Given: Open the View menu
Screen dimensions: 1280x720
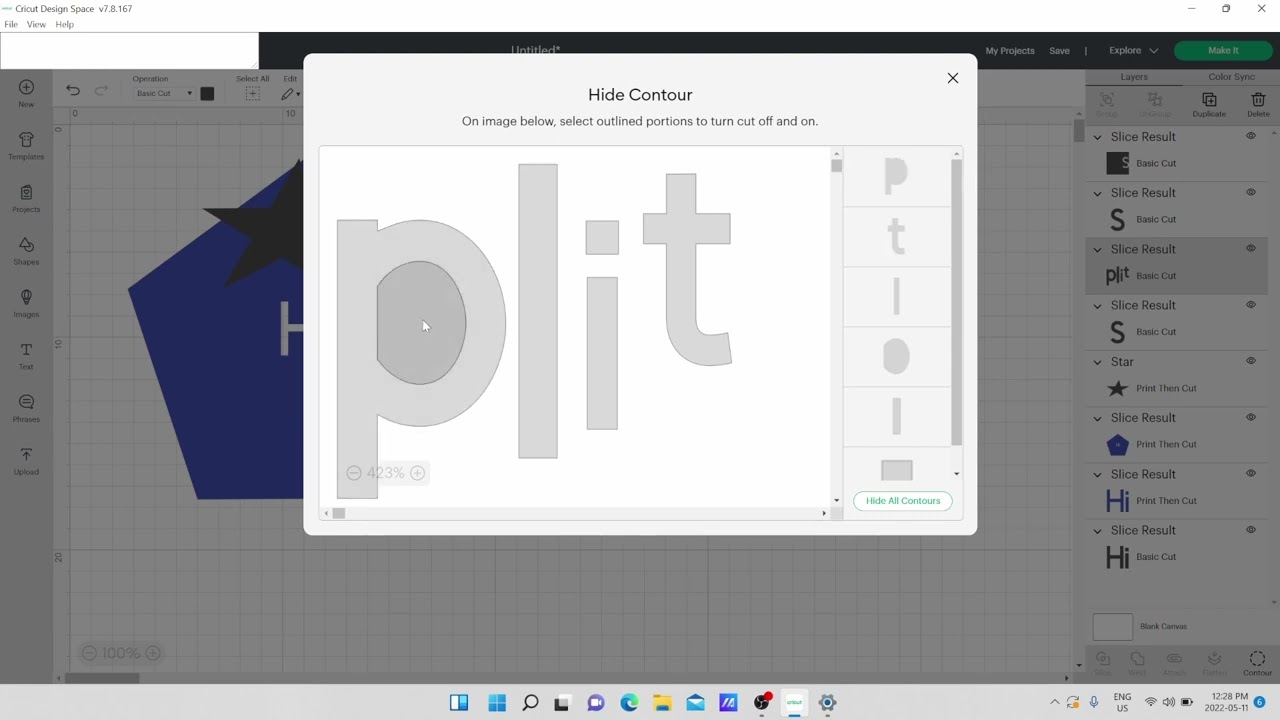Looking at the screenshot, I should tap(36, 24).
